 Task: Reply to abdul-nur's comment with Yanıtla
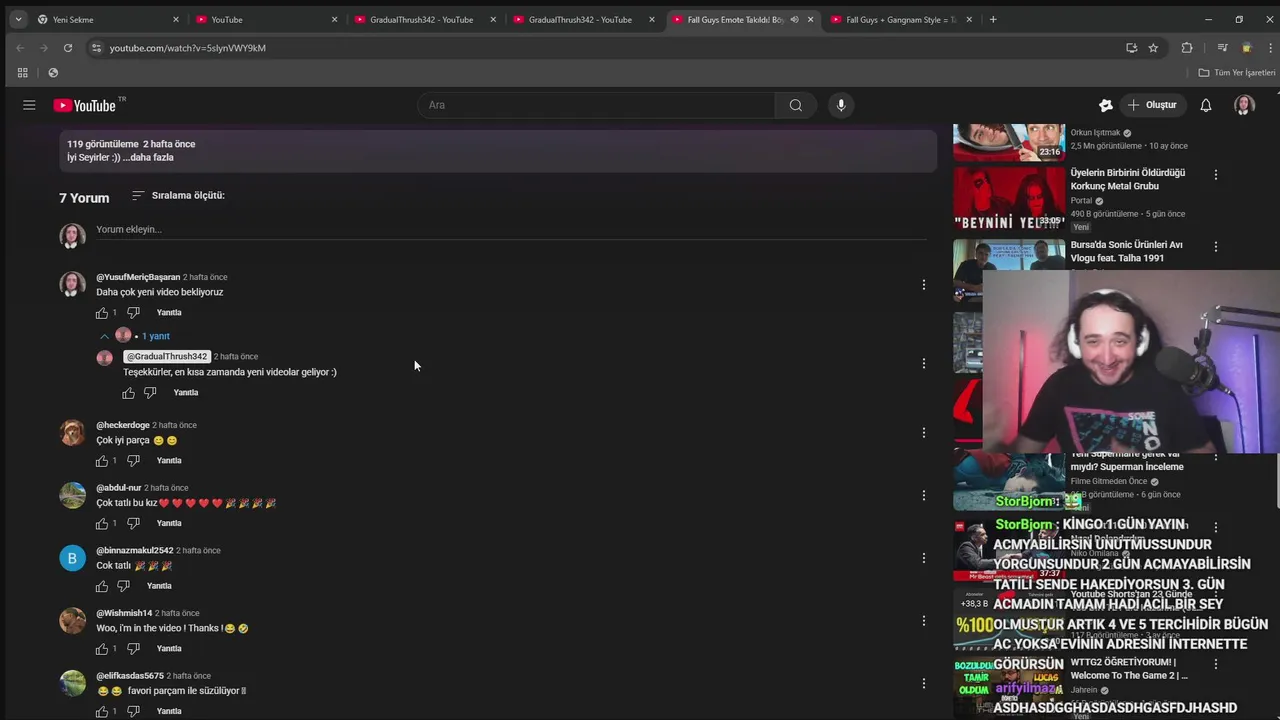pos(169,524)
